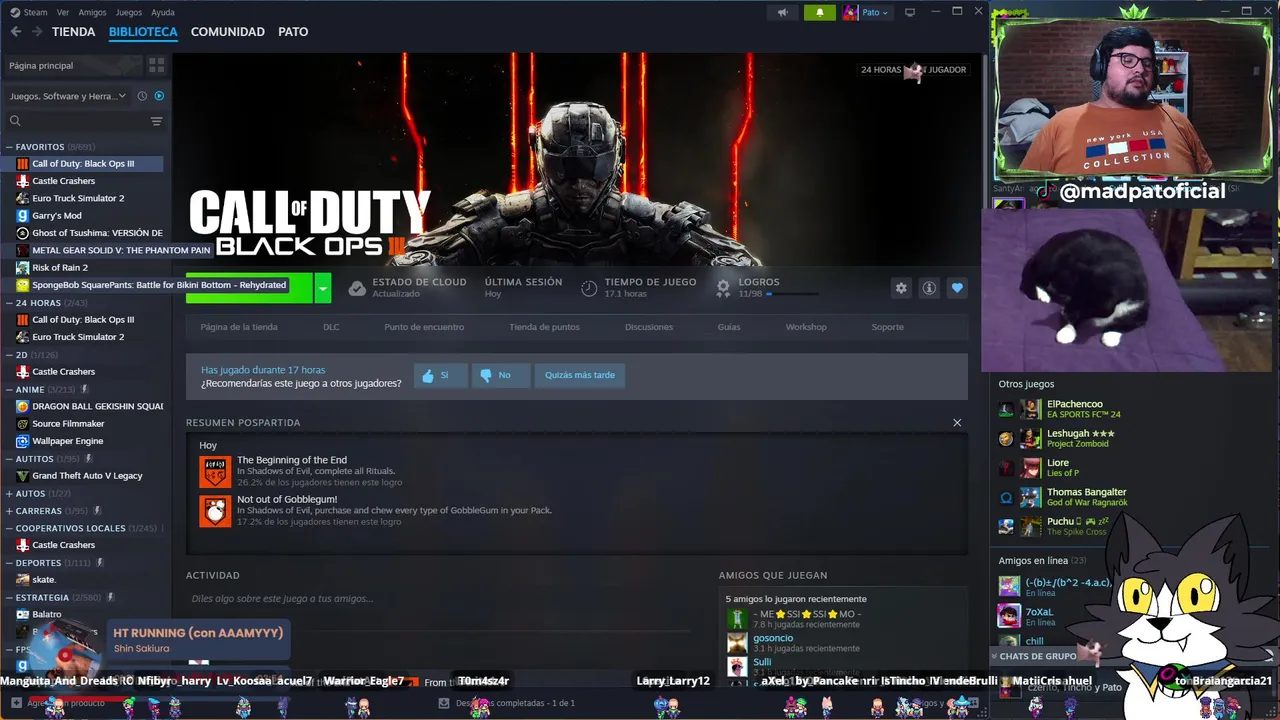Viewport: 1280px width, 720px height.
Task: Recommend the game with Sí
Action: (440, 376)
